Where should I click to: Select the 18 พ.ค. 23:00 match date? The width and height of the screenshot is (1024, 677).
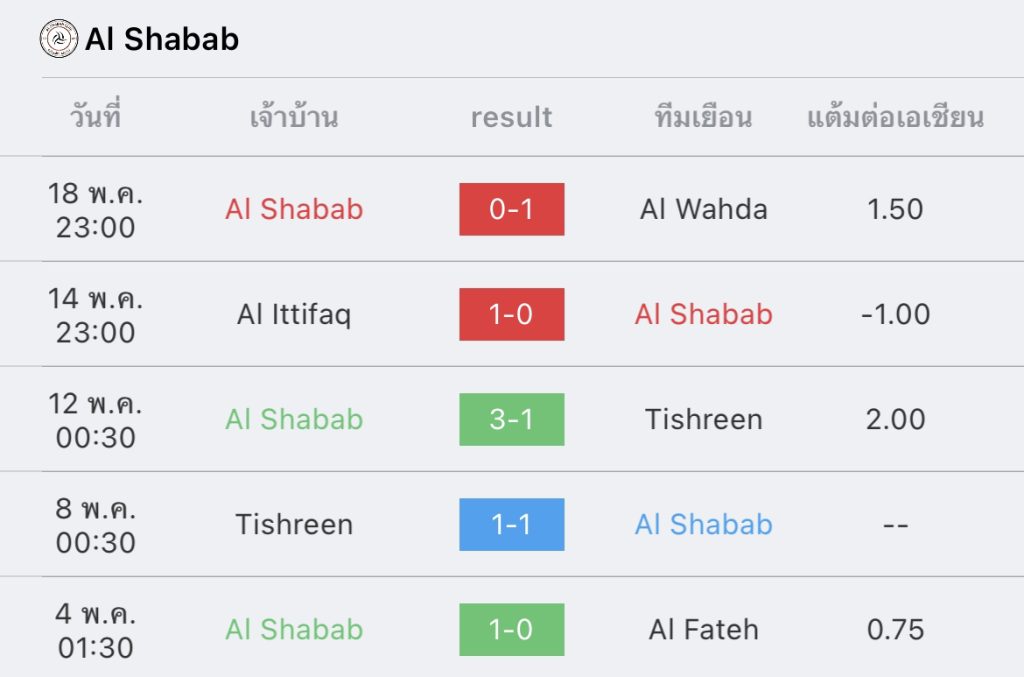click(x=95, y=210)
